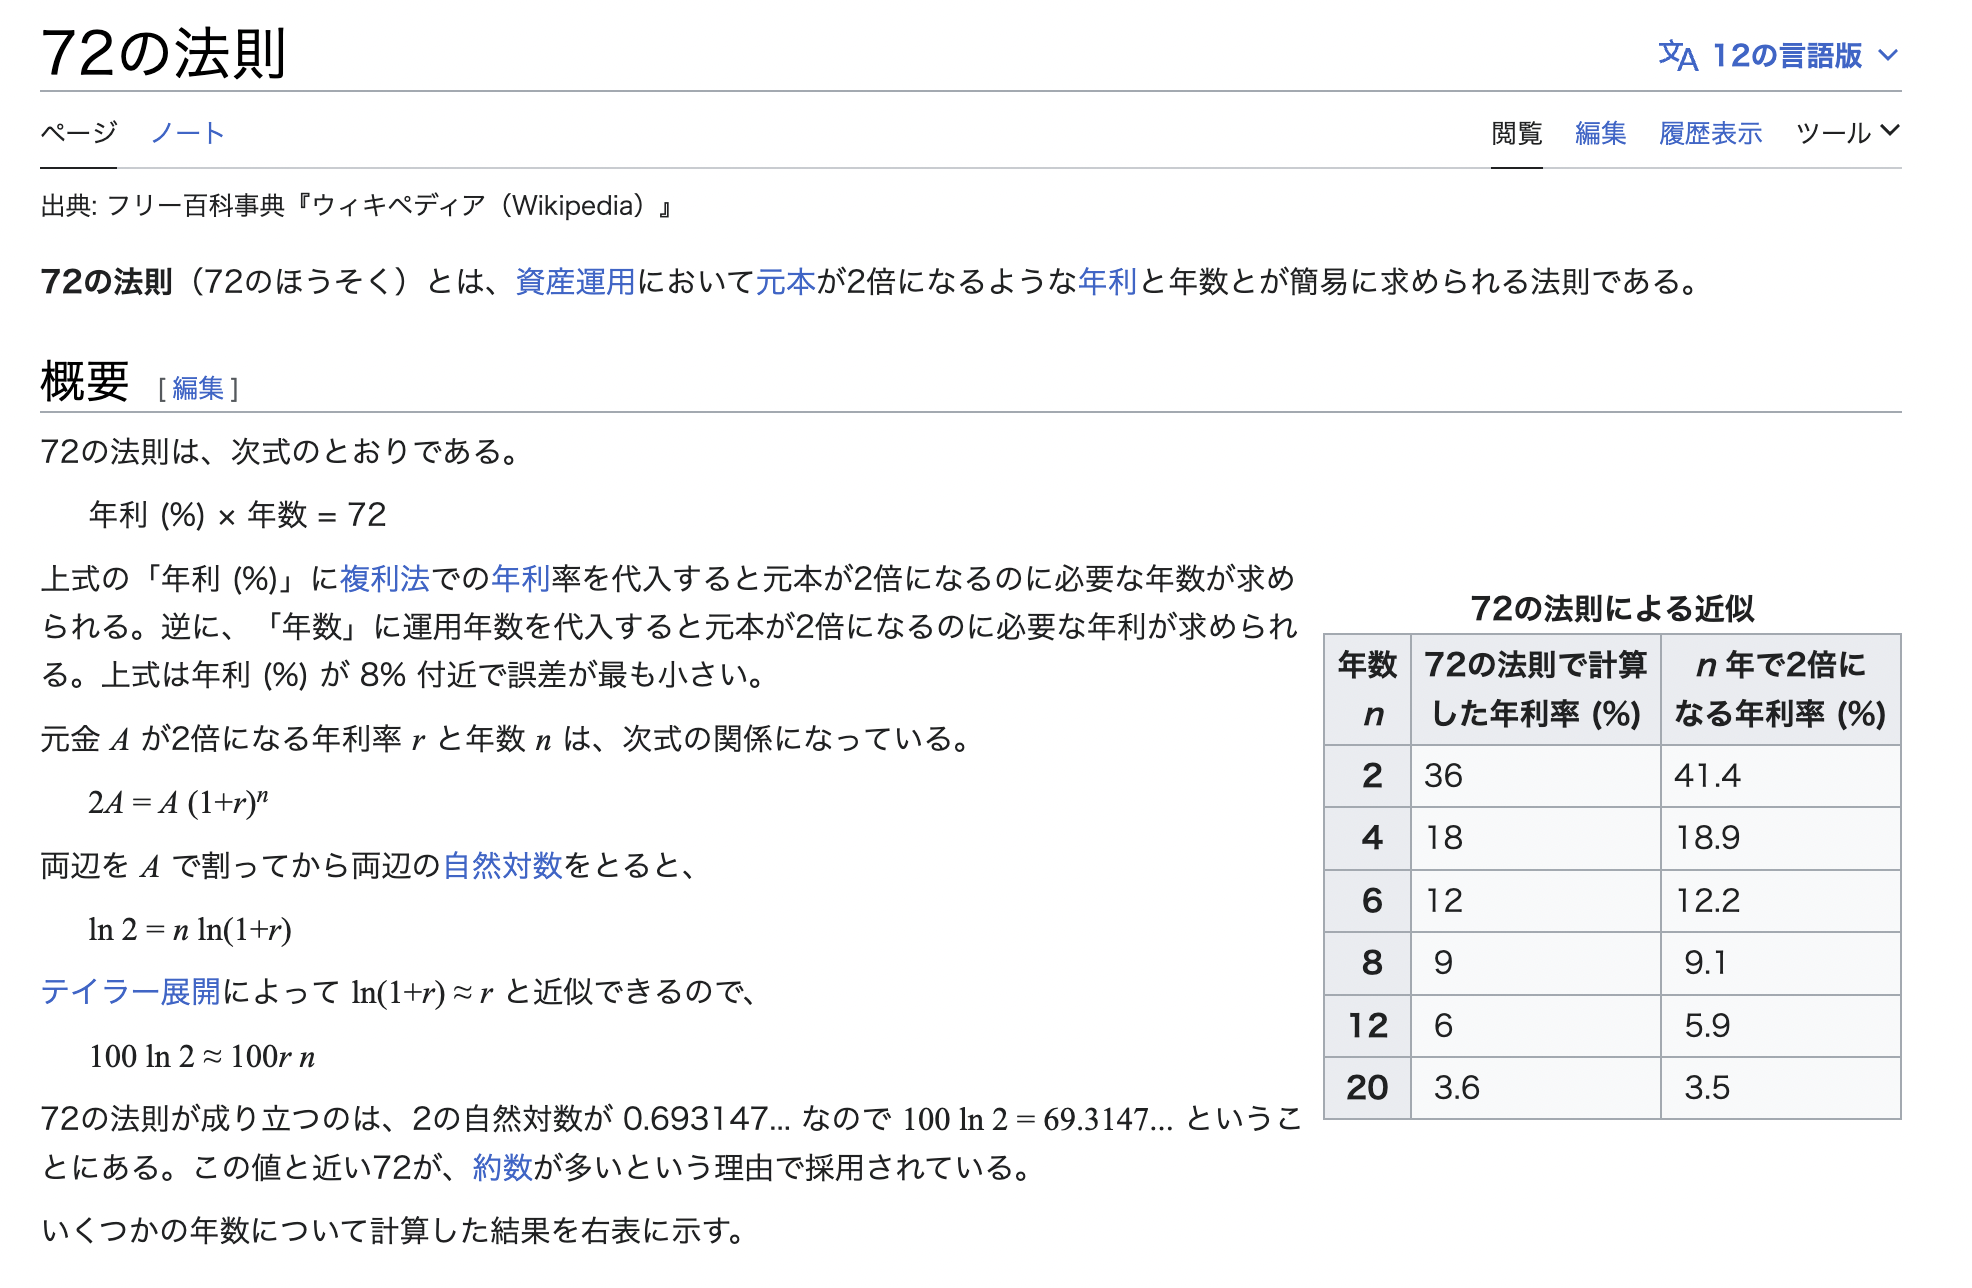This screenshot has width=1972, height=1288.
Task: Click the table cell showing 41.4
Action: point(1781,776)
